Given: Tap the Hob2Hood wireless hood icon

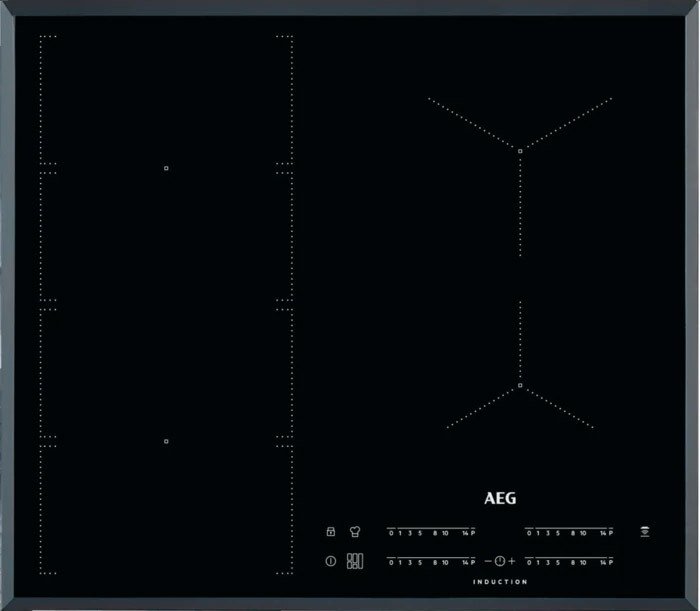Looking at the screenshot, I should tap(645, 532).
